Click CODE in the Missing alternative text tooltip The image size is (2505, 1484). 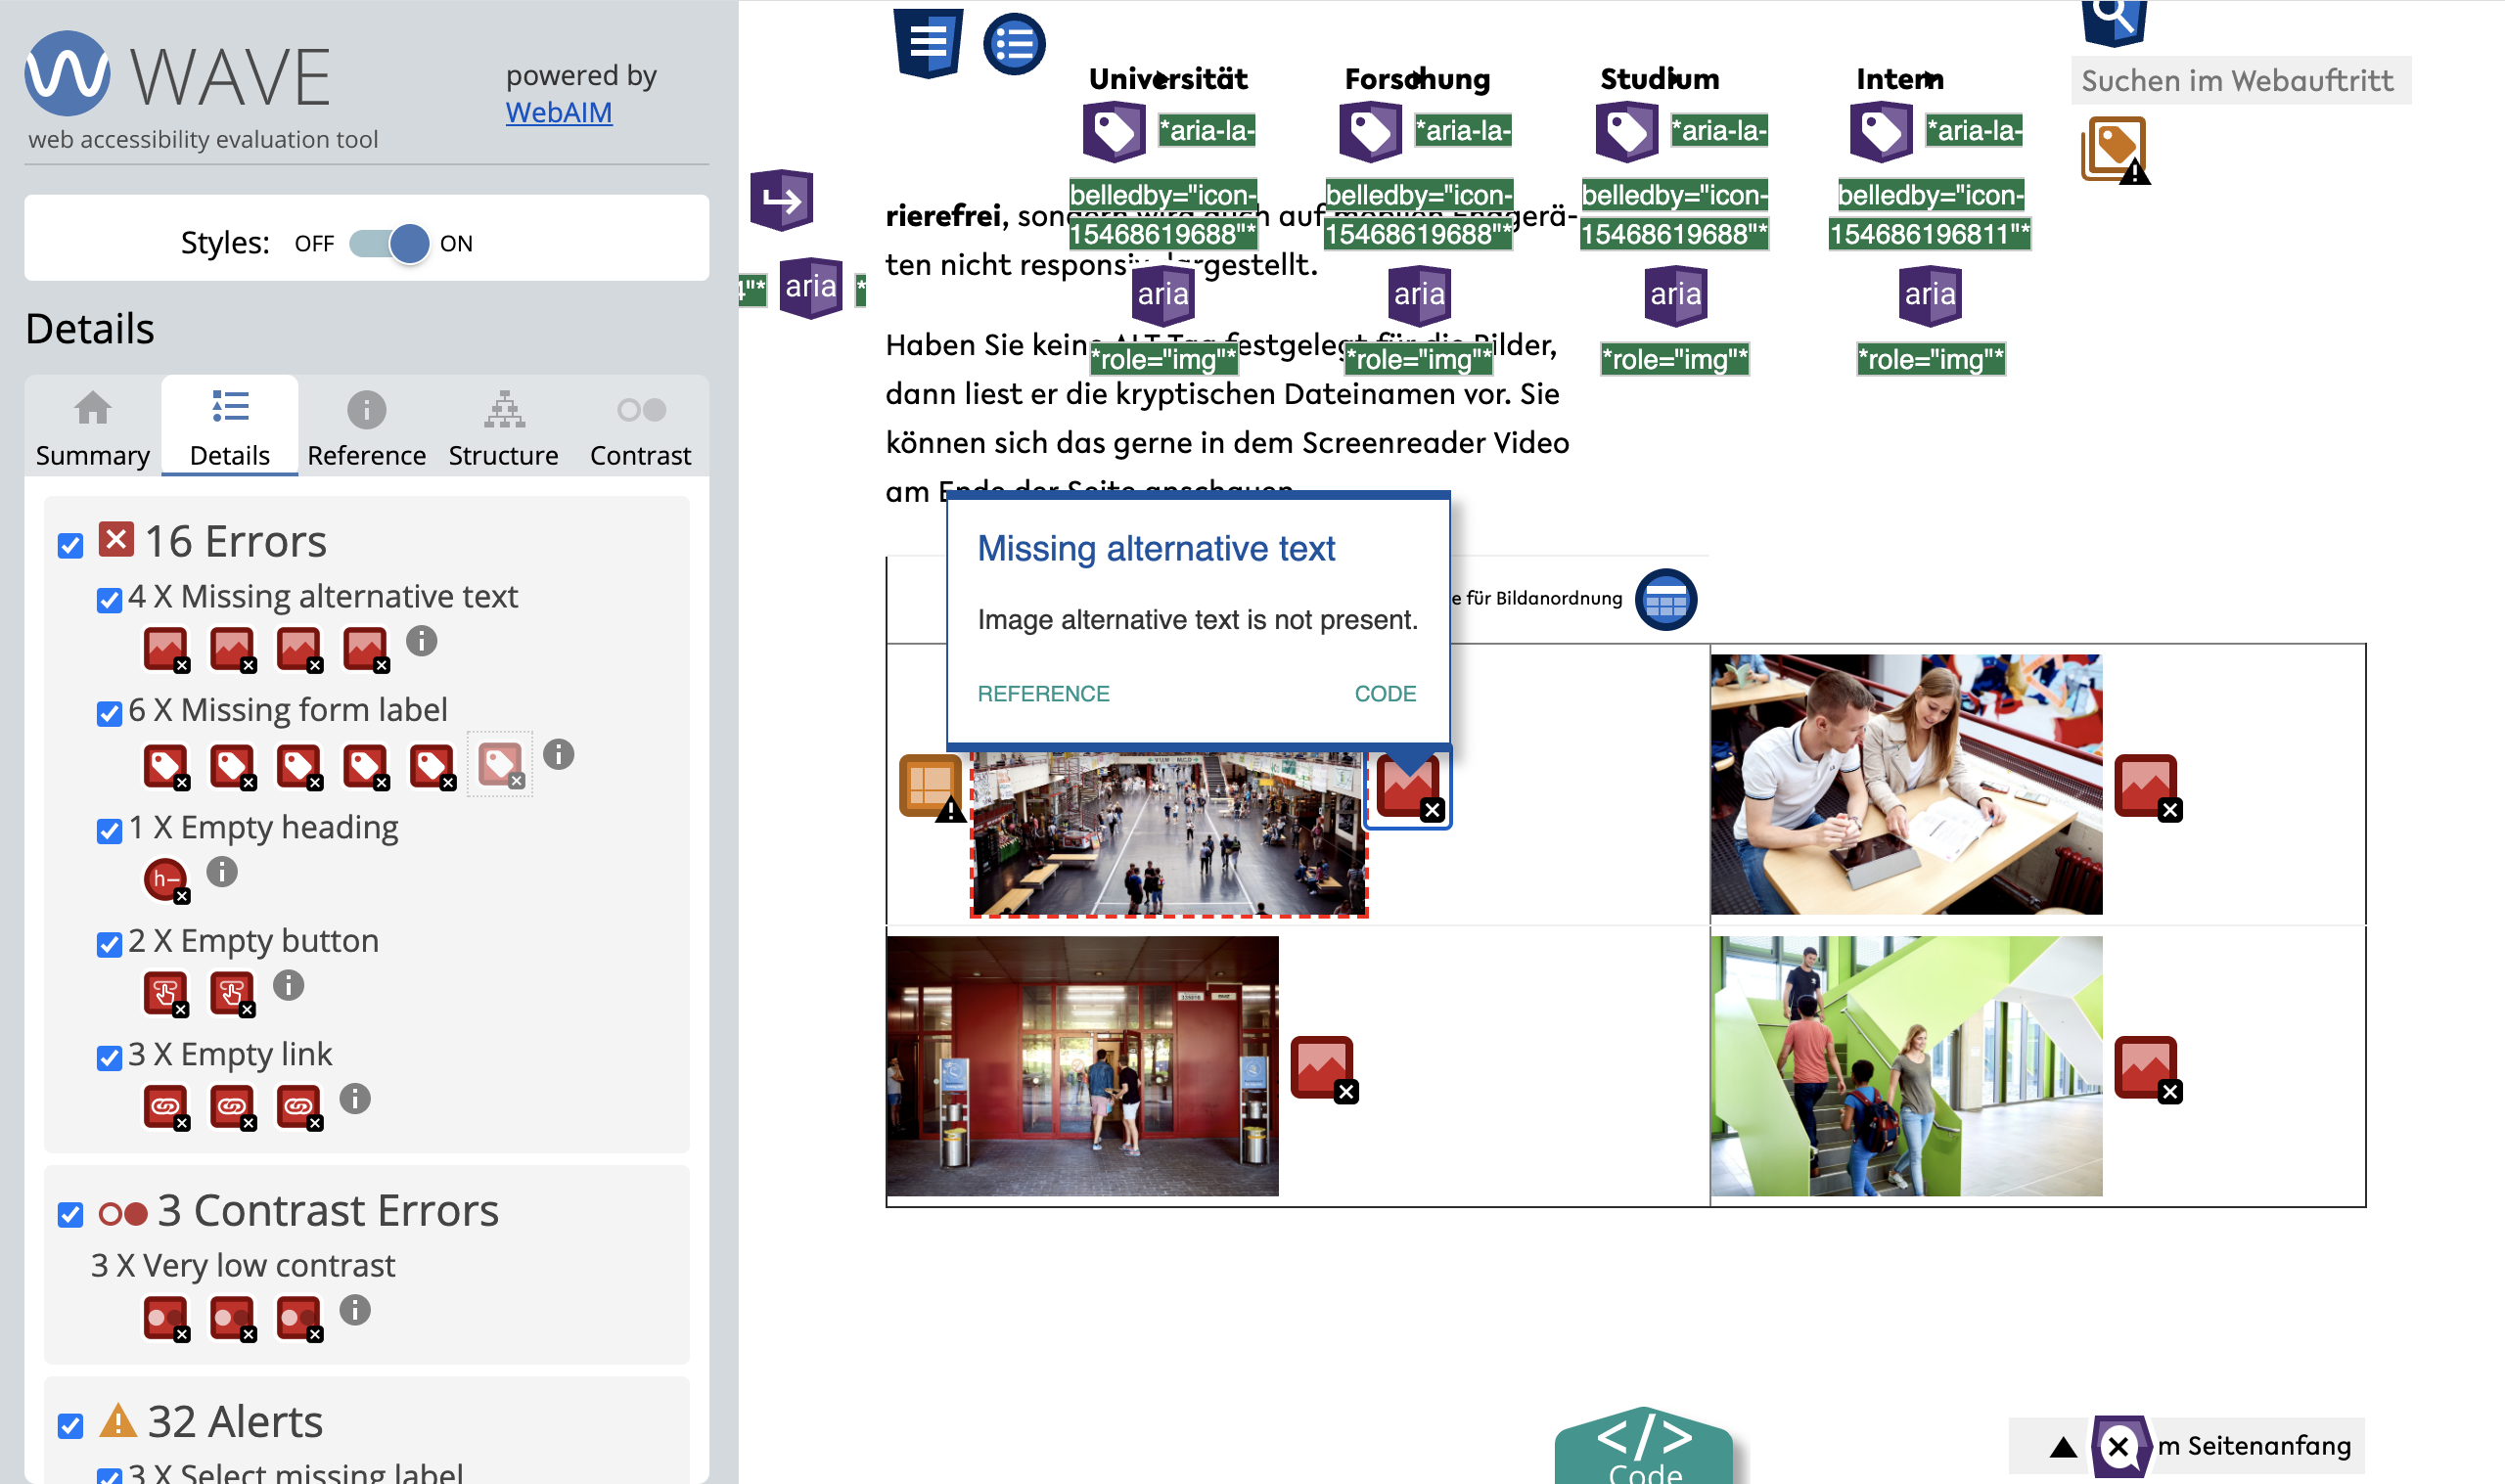[1384, 693]
